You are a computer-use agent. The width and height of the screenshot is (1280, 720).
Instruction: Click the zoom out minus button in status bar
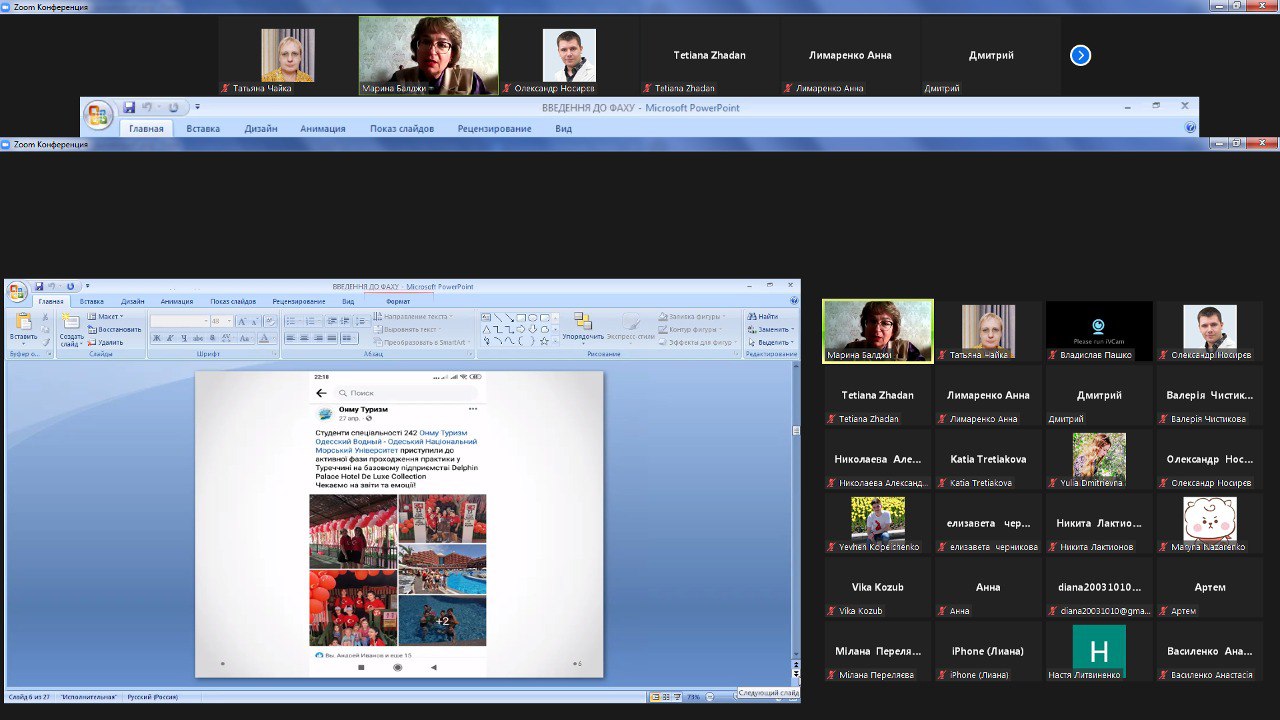(709, 697)
